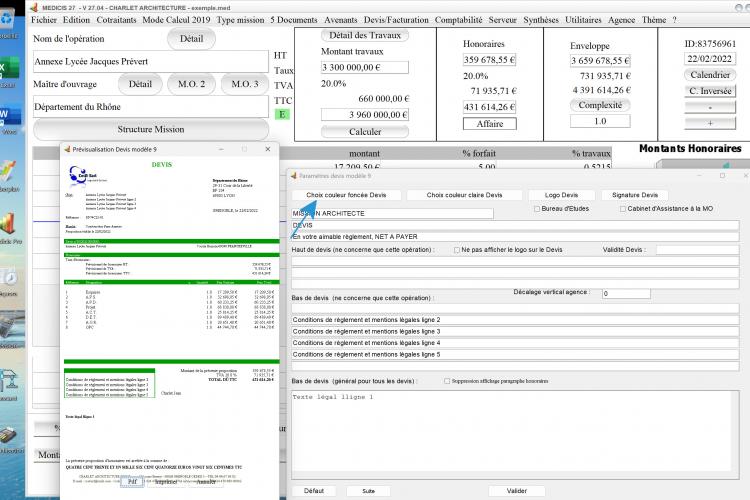750x500 pixels.
Task: Click Choix couleur claire Devis button
Action: 464,195
